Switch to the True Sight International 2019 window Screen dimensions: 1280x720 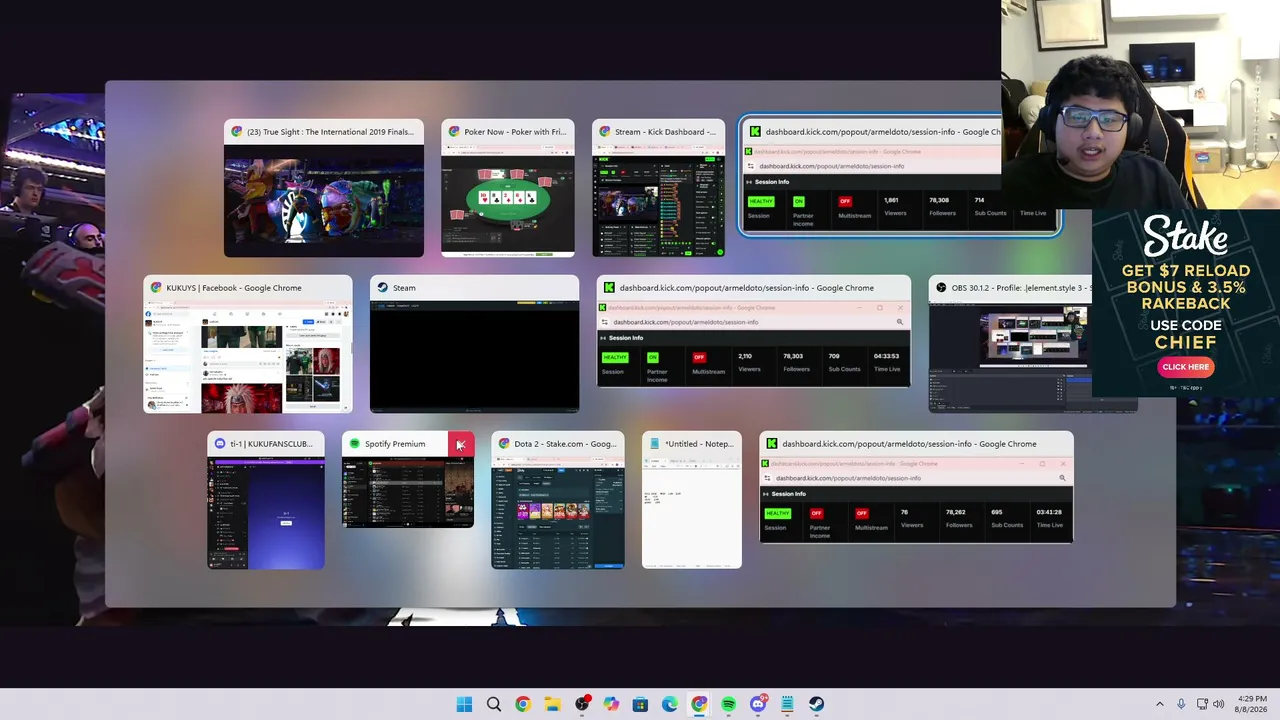click(324, 188)
